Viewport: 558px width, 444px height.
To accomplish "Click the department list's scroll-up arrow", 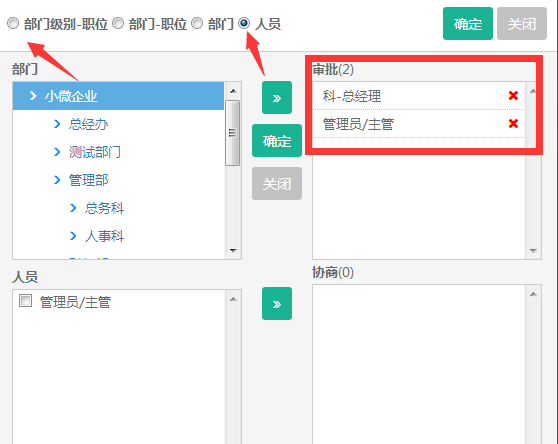I will point(233,91).
